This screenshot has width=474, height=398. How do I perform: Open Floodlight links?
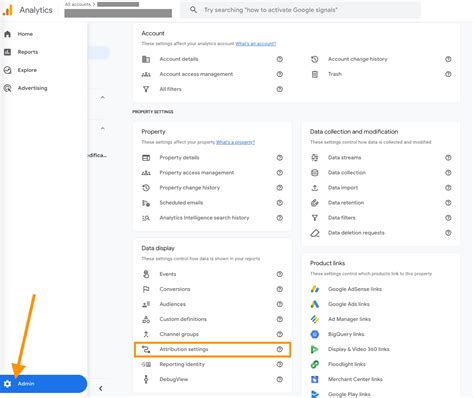tap(347, 364)
